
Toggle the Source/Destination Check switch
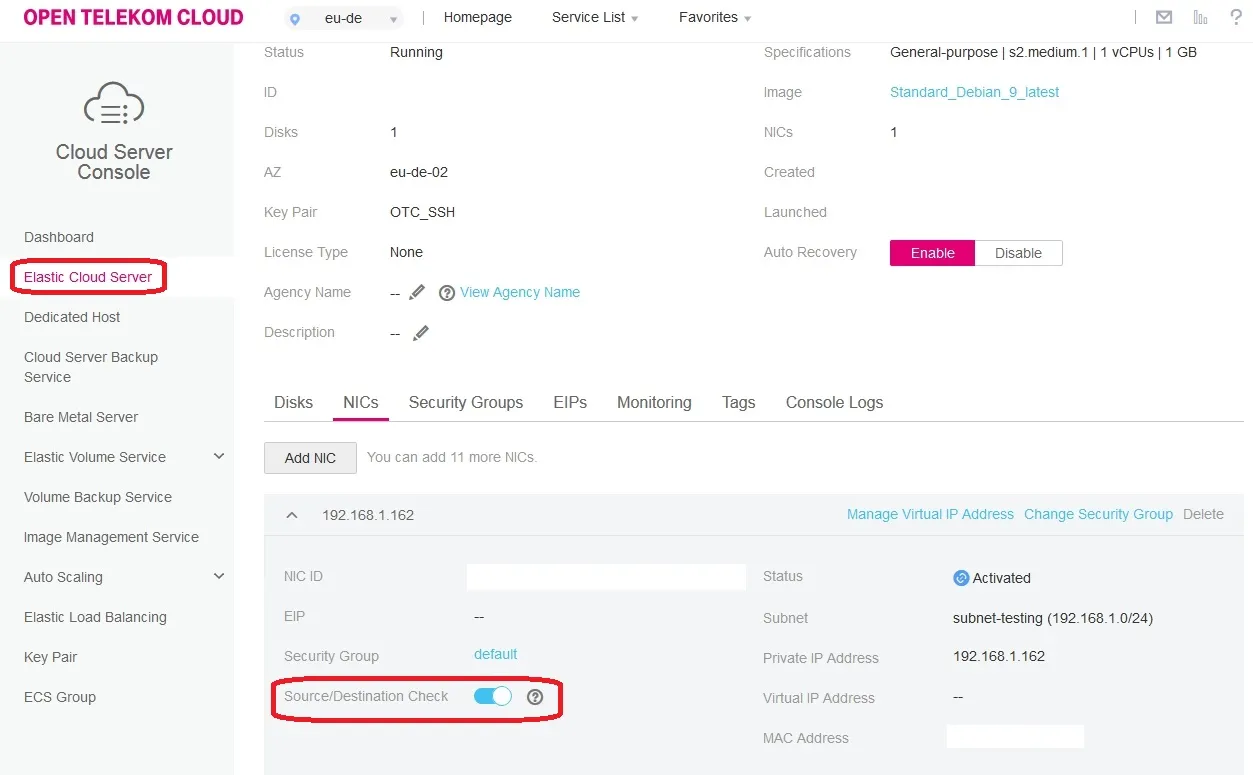pyautogui.click(x=493, y=696)
